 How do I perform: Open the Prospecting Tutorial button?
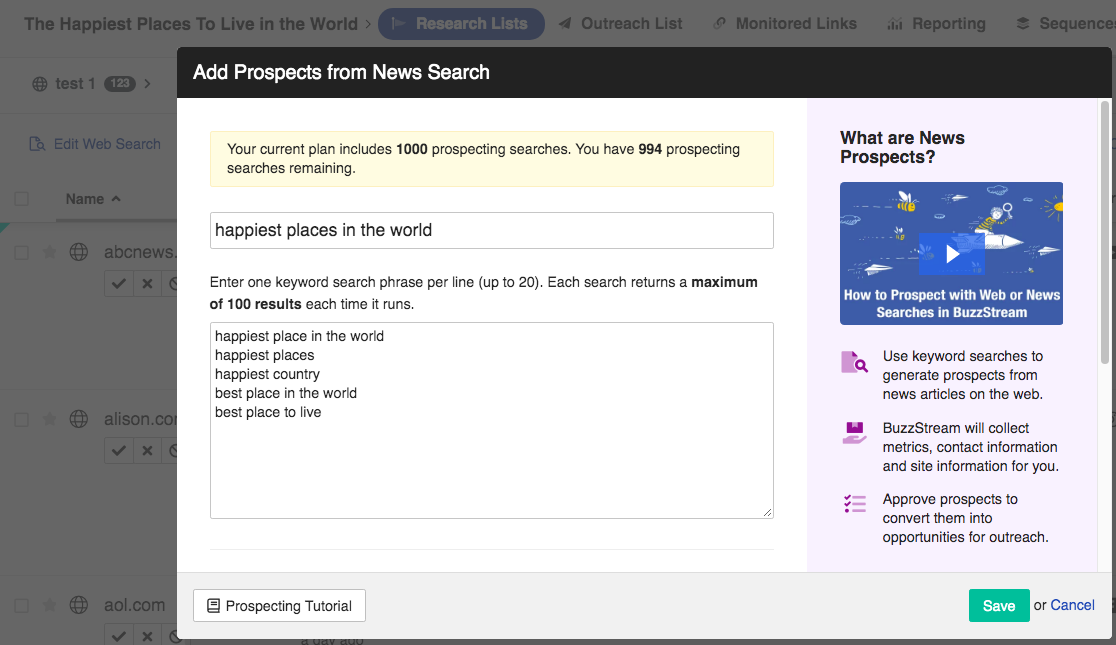click(279, 606)
